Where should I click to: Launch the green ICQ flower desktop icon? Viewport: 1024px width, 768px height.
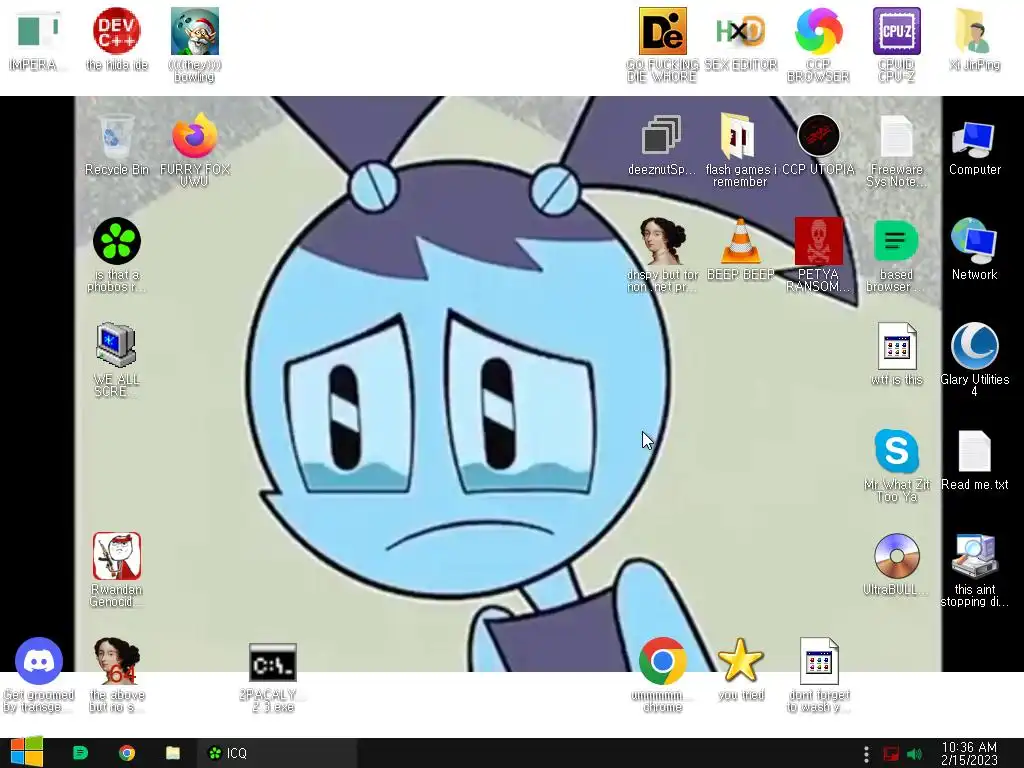pyautogui.click(x=117, y=241)
